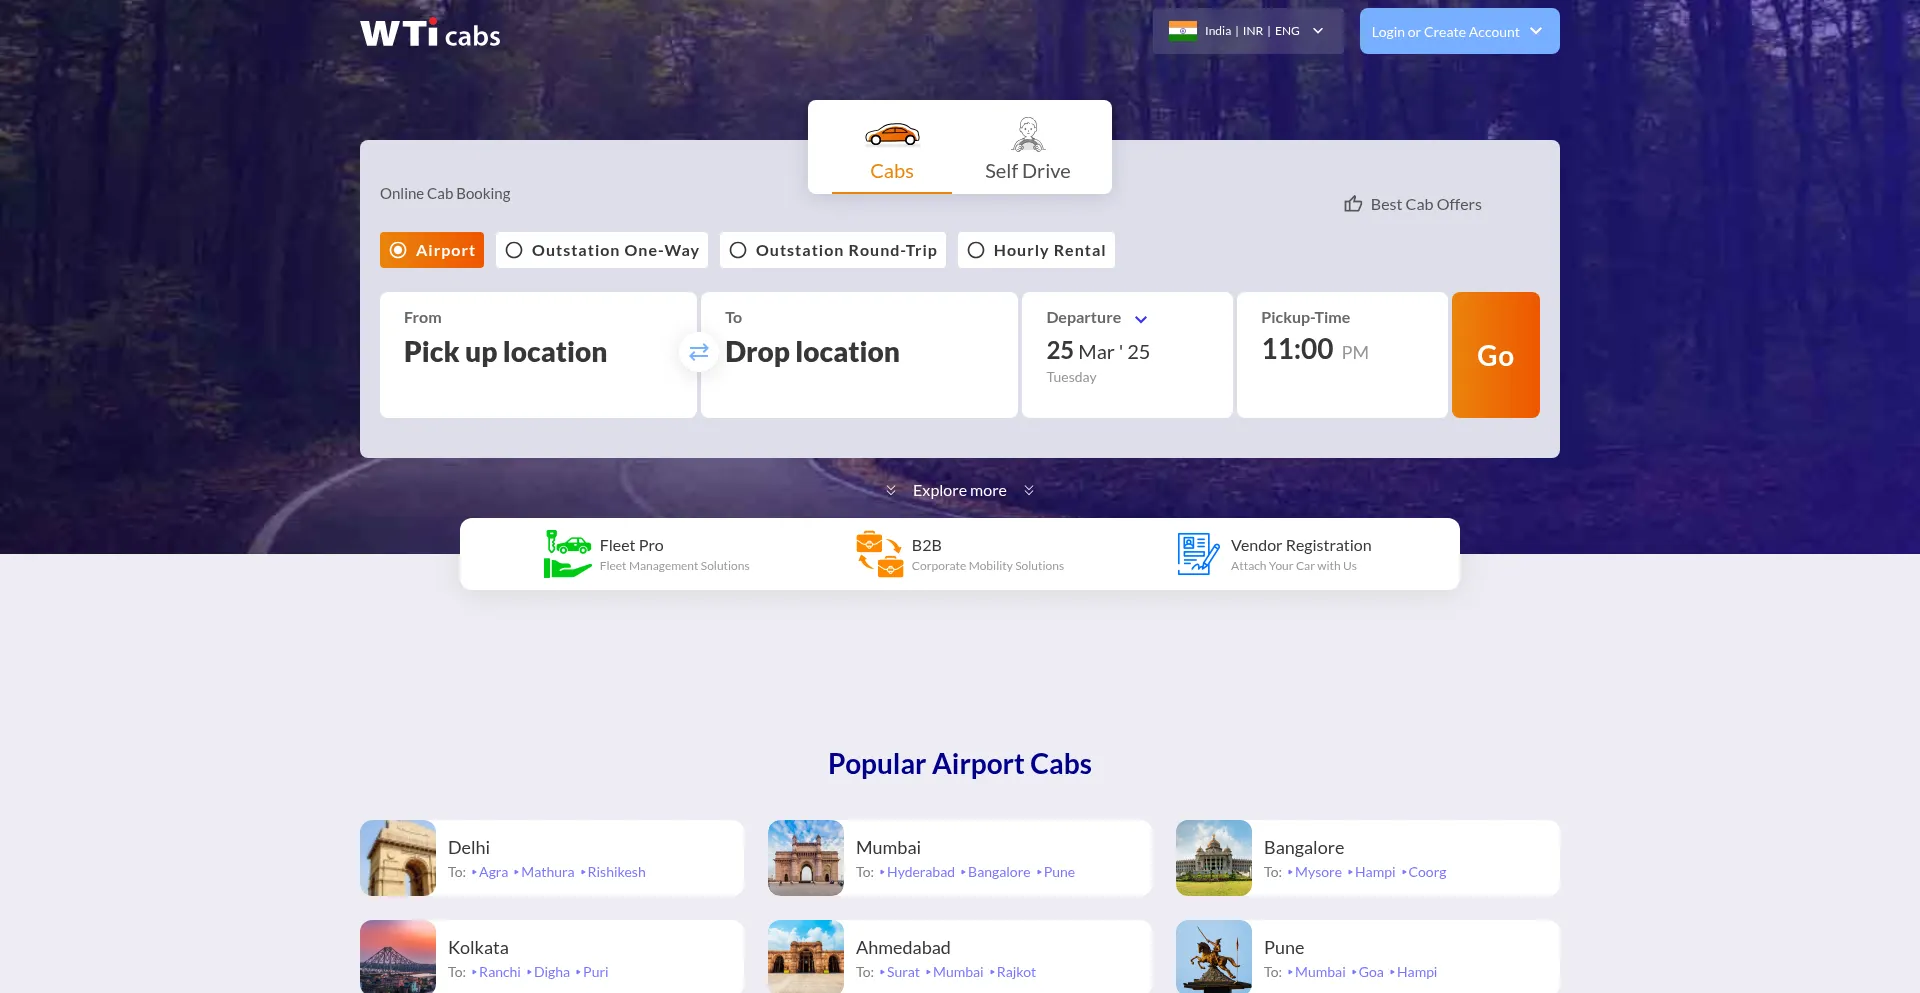Click the India flag icon
The image size is (1920, 993).
pos(1183,31)
